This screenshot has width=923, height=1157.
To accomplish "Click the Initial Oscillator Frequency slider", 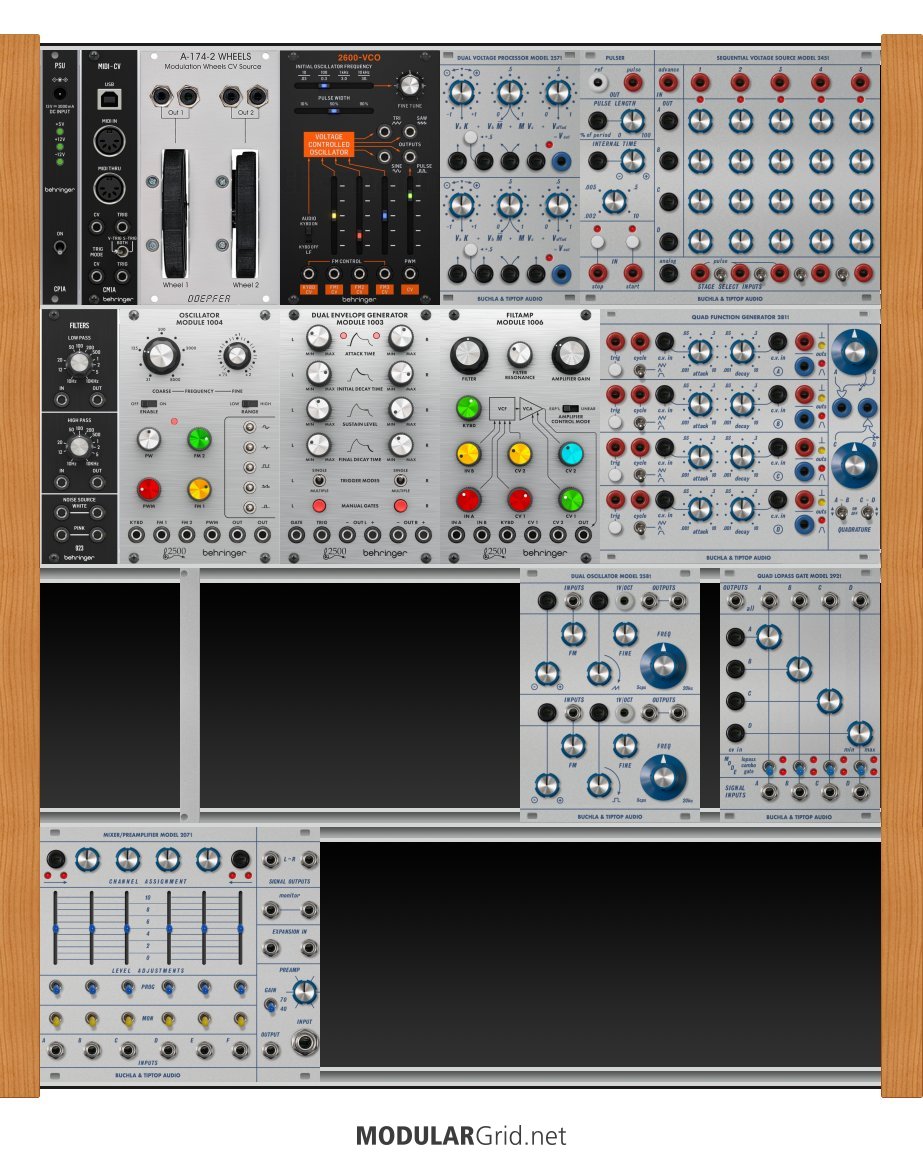I will click(x=333, y=86).
